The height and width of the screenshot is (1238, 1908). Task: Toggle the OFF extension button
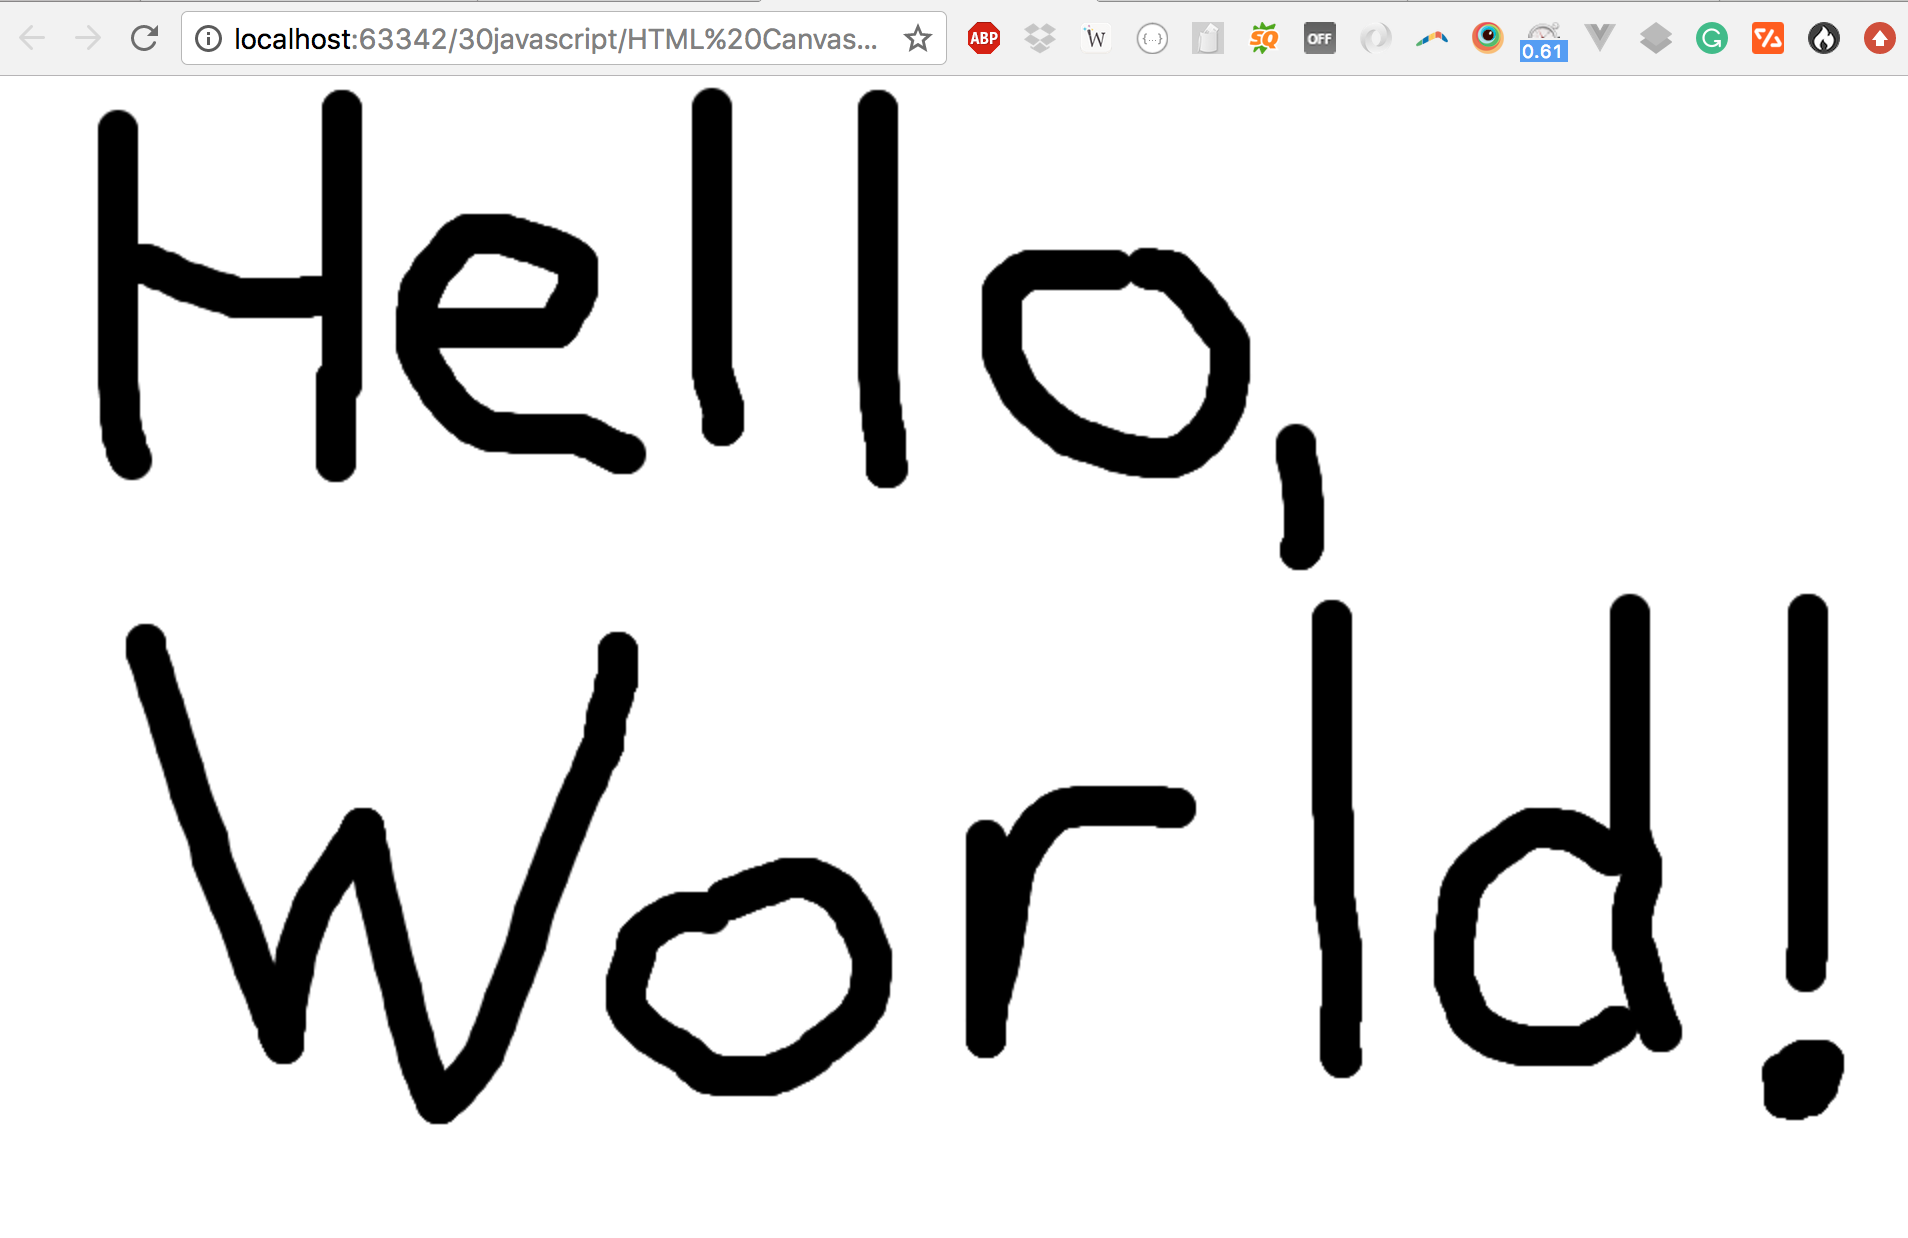point(1320,39)
